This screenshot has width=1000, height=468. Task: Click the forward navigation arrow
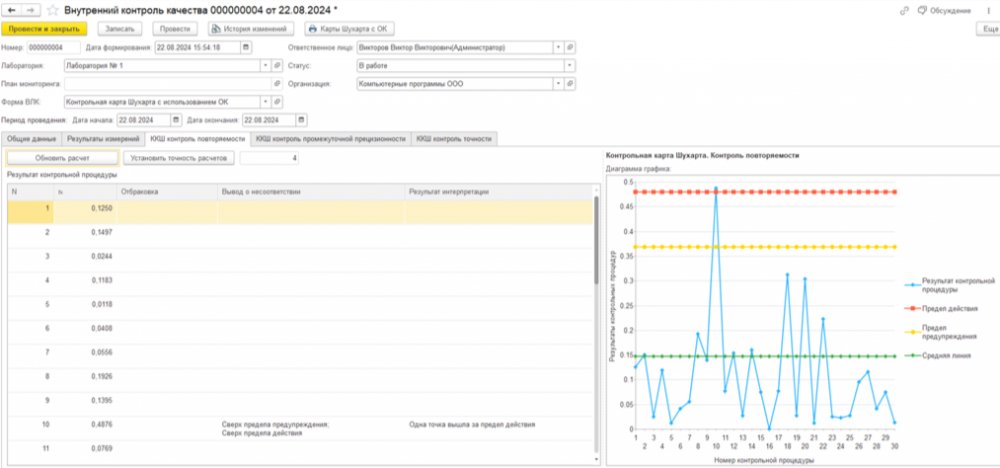coord(32,10)
